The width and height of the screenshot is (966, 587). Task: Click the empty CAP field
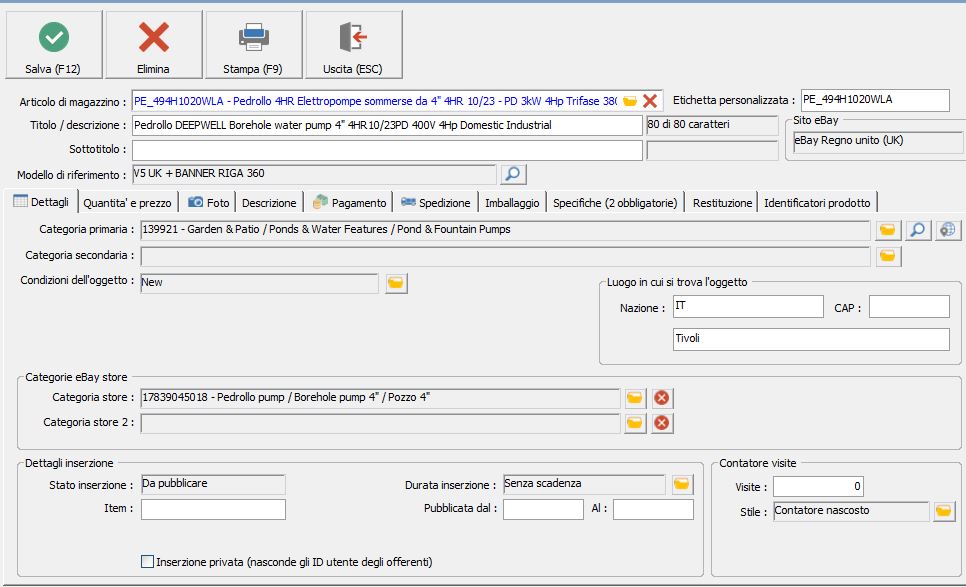(x=909, y=306)
